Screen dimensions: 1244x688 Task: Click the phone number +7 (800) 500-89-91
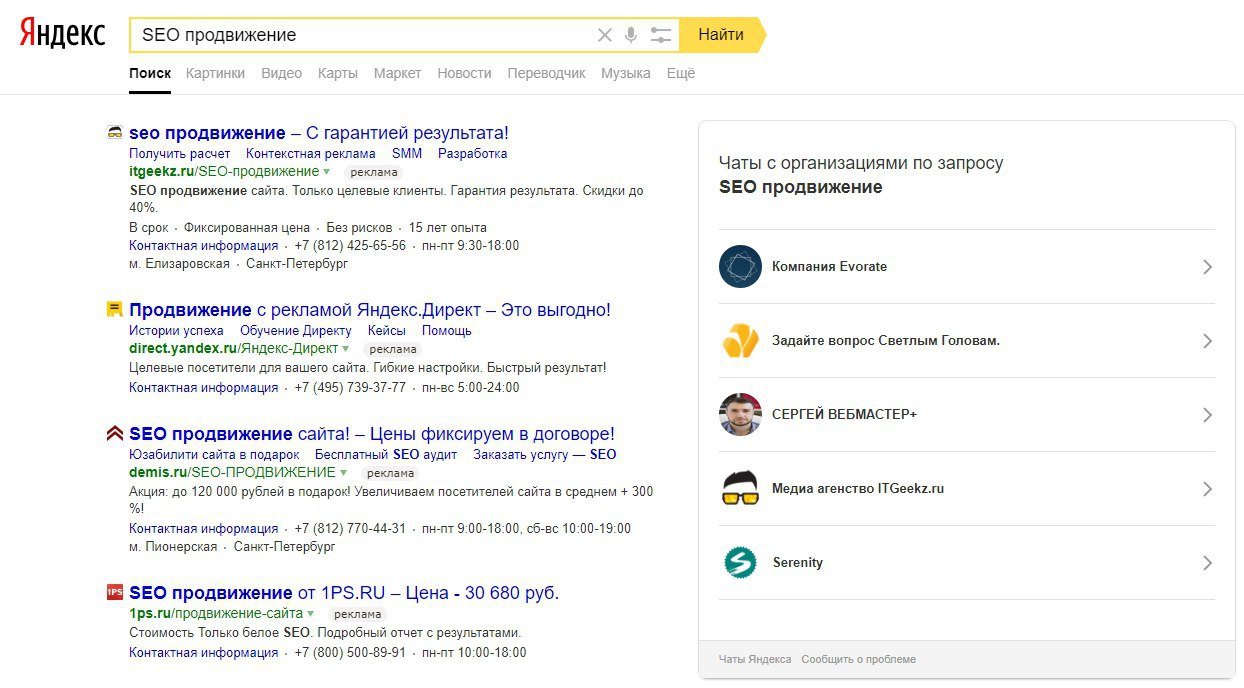point(350,653)
